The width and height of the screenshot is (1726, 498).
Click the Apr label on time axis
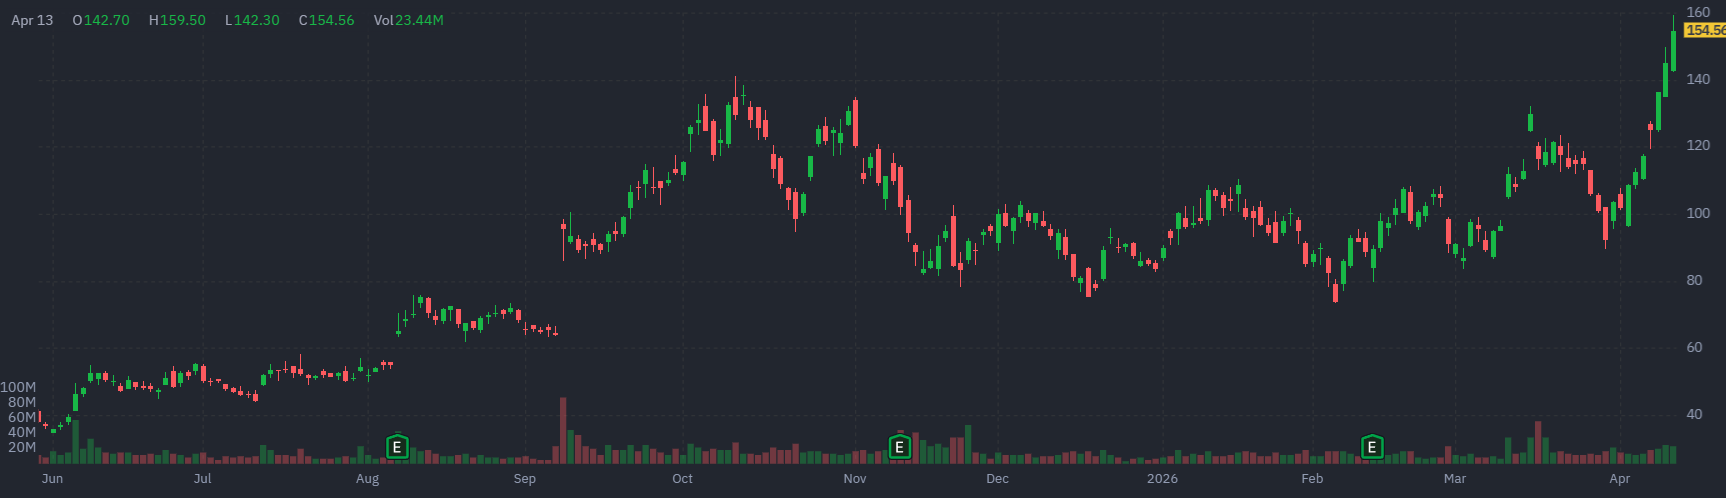(x=1619, y=479)
